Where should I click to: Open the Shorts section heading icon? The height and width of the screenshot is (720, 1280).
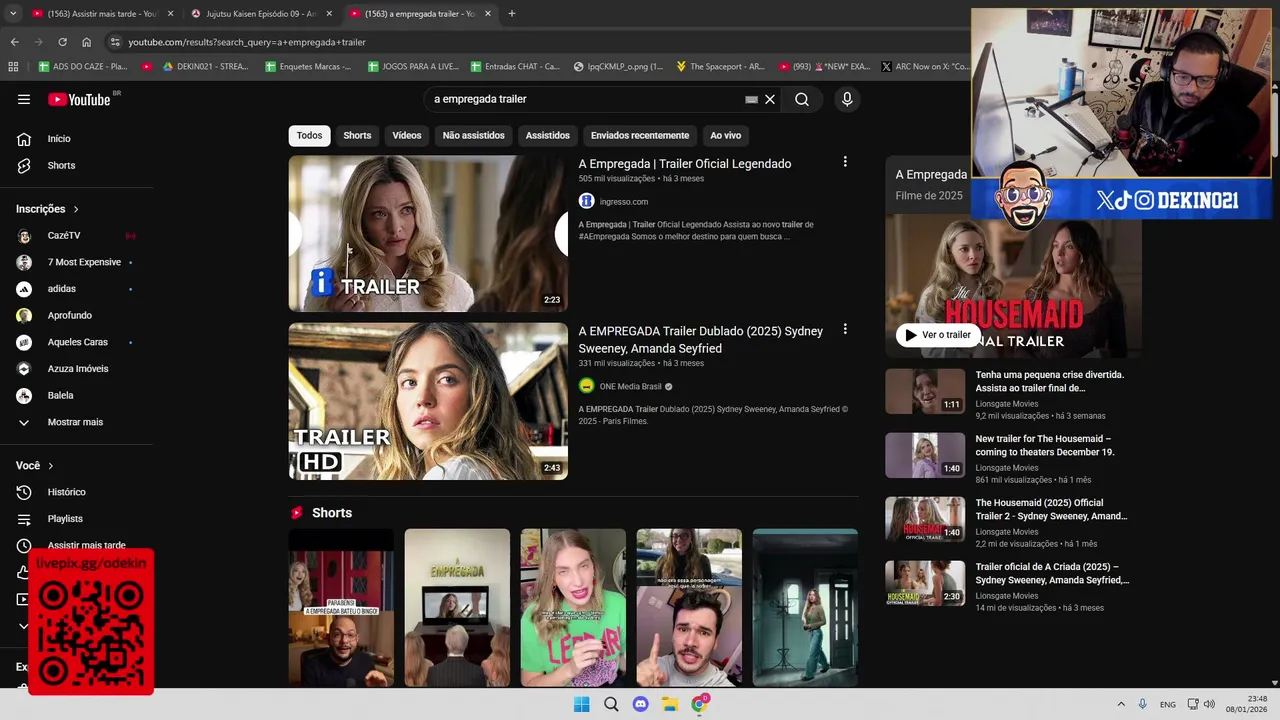[x=297, y=513]
